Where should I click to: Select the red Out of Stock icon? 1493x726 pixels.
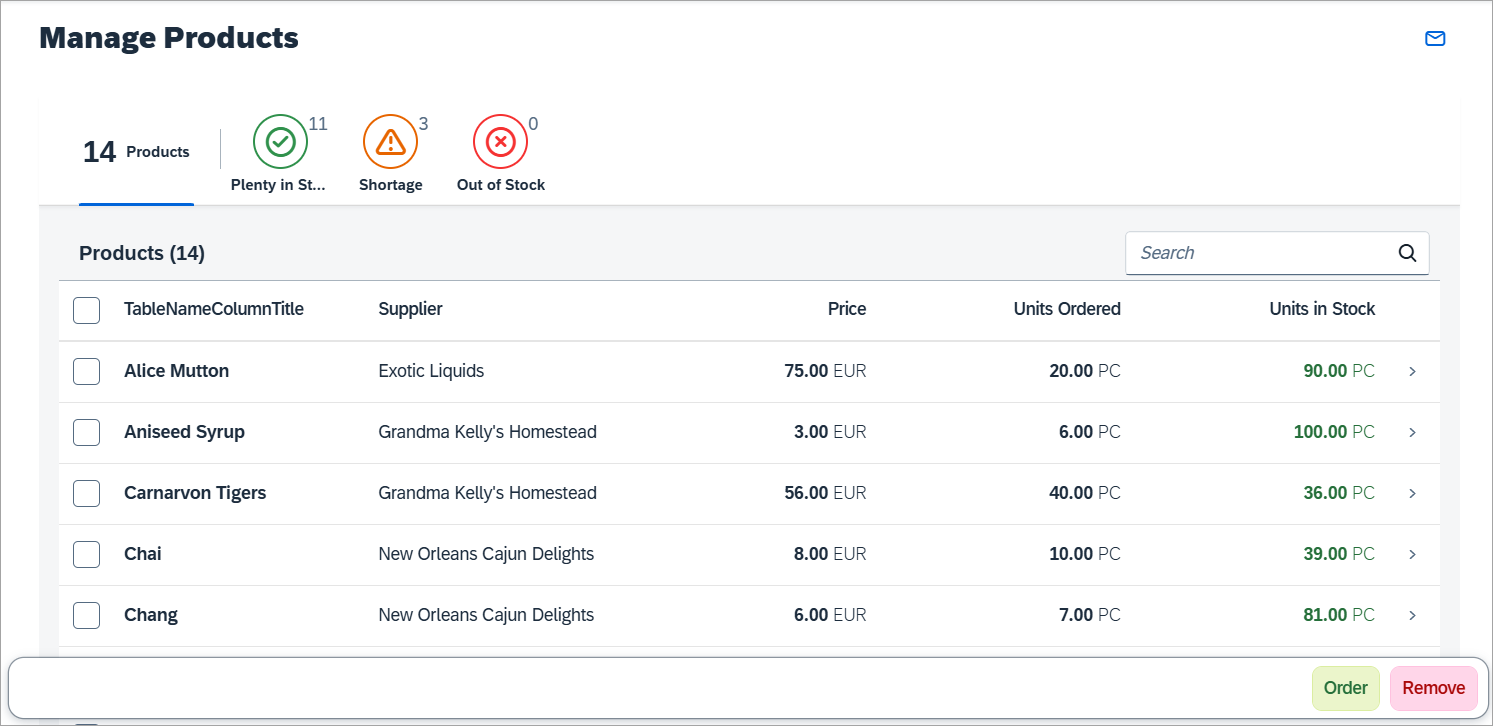pyautogui.click(x=500, y=143)
